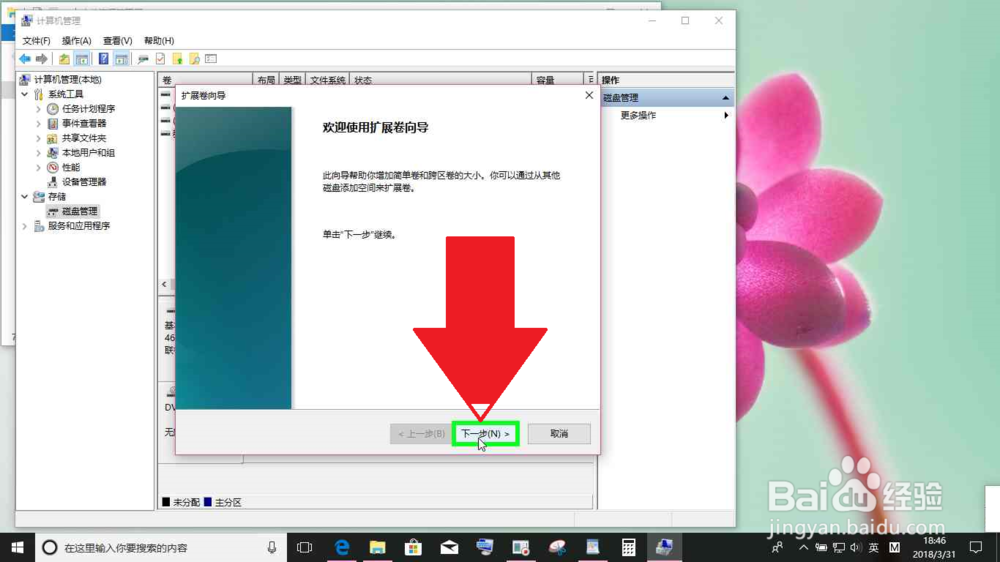
Task: Select 本地用户和组 in the tree
Action: [88, 153]
